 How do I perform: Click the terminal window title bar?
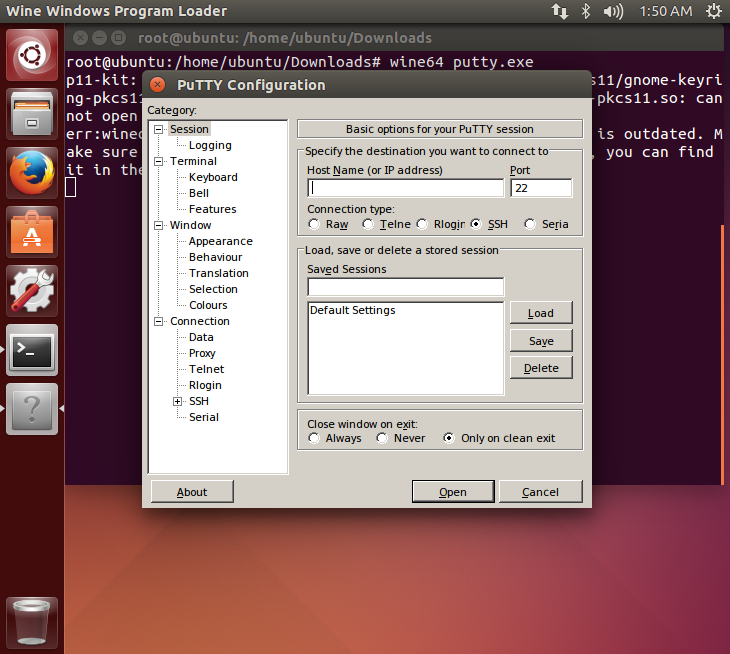click(x=394, y=38)
